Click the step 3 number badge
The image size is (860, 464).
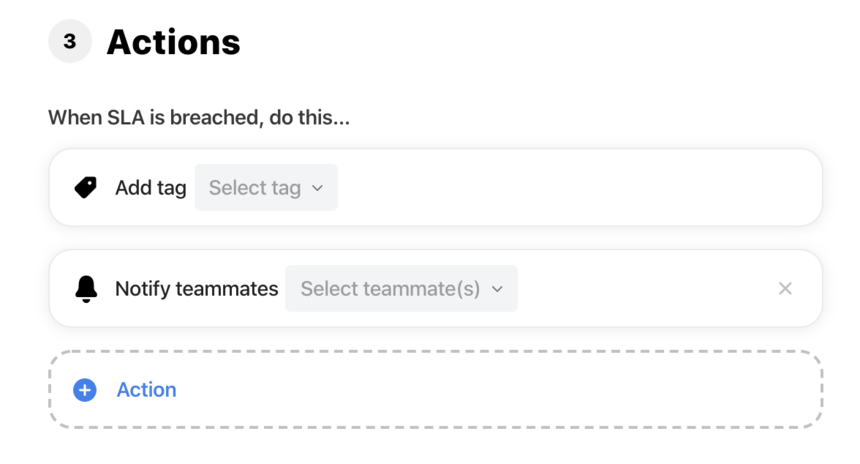pyautogui.click(x=70, y=41)
